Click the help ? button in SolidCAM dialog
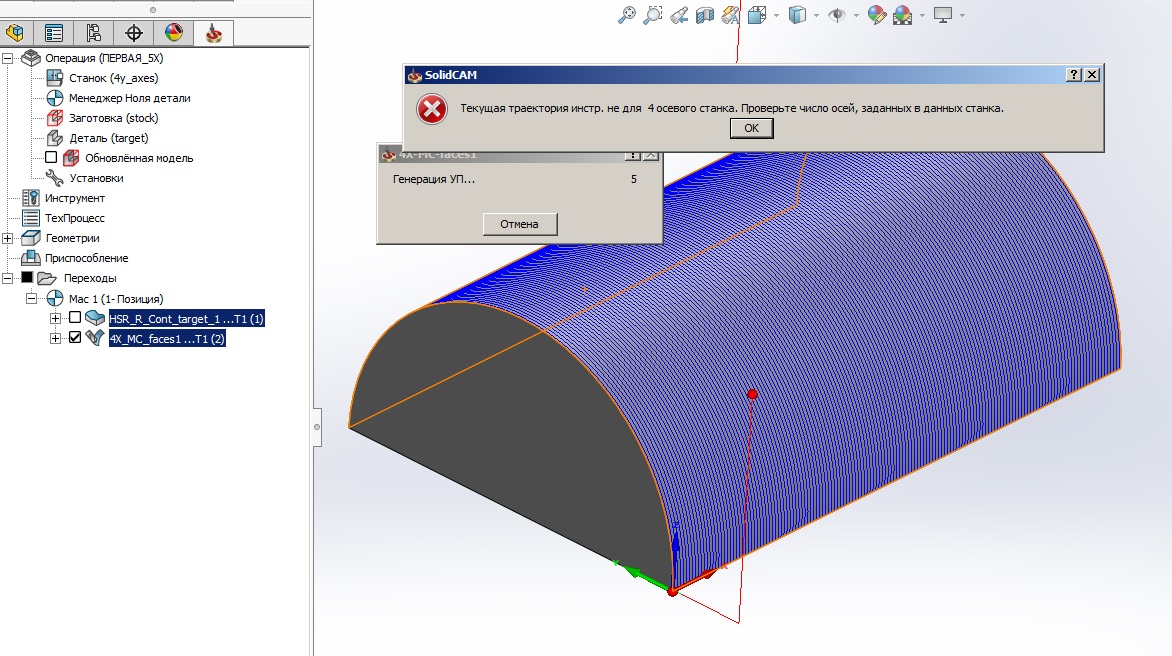Screen dimensions: 1172x656 (1073, 75)
